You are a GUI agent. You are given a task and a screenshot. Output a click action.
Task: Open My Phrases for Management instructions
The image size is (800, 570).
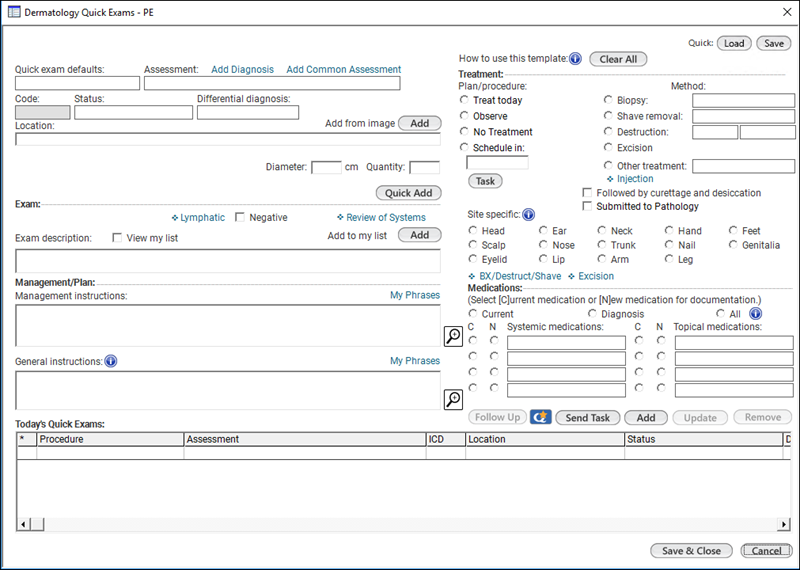[x=415, y=295]
